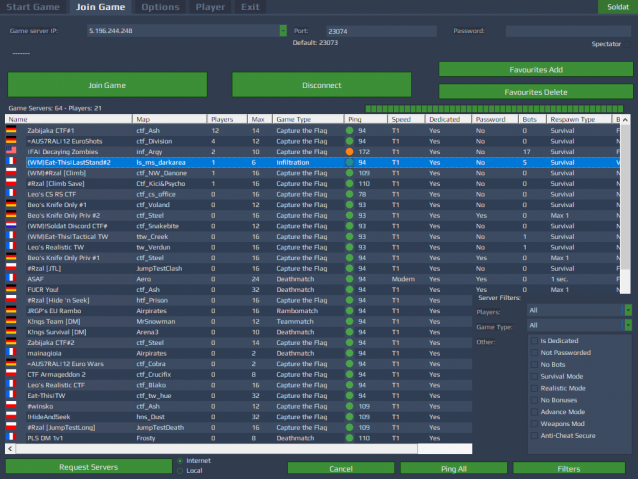The width and height of the screenshot is (638, 479).
Task: Click the horizontal scrollbar below the server list
Action: 240,449
